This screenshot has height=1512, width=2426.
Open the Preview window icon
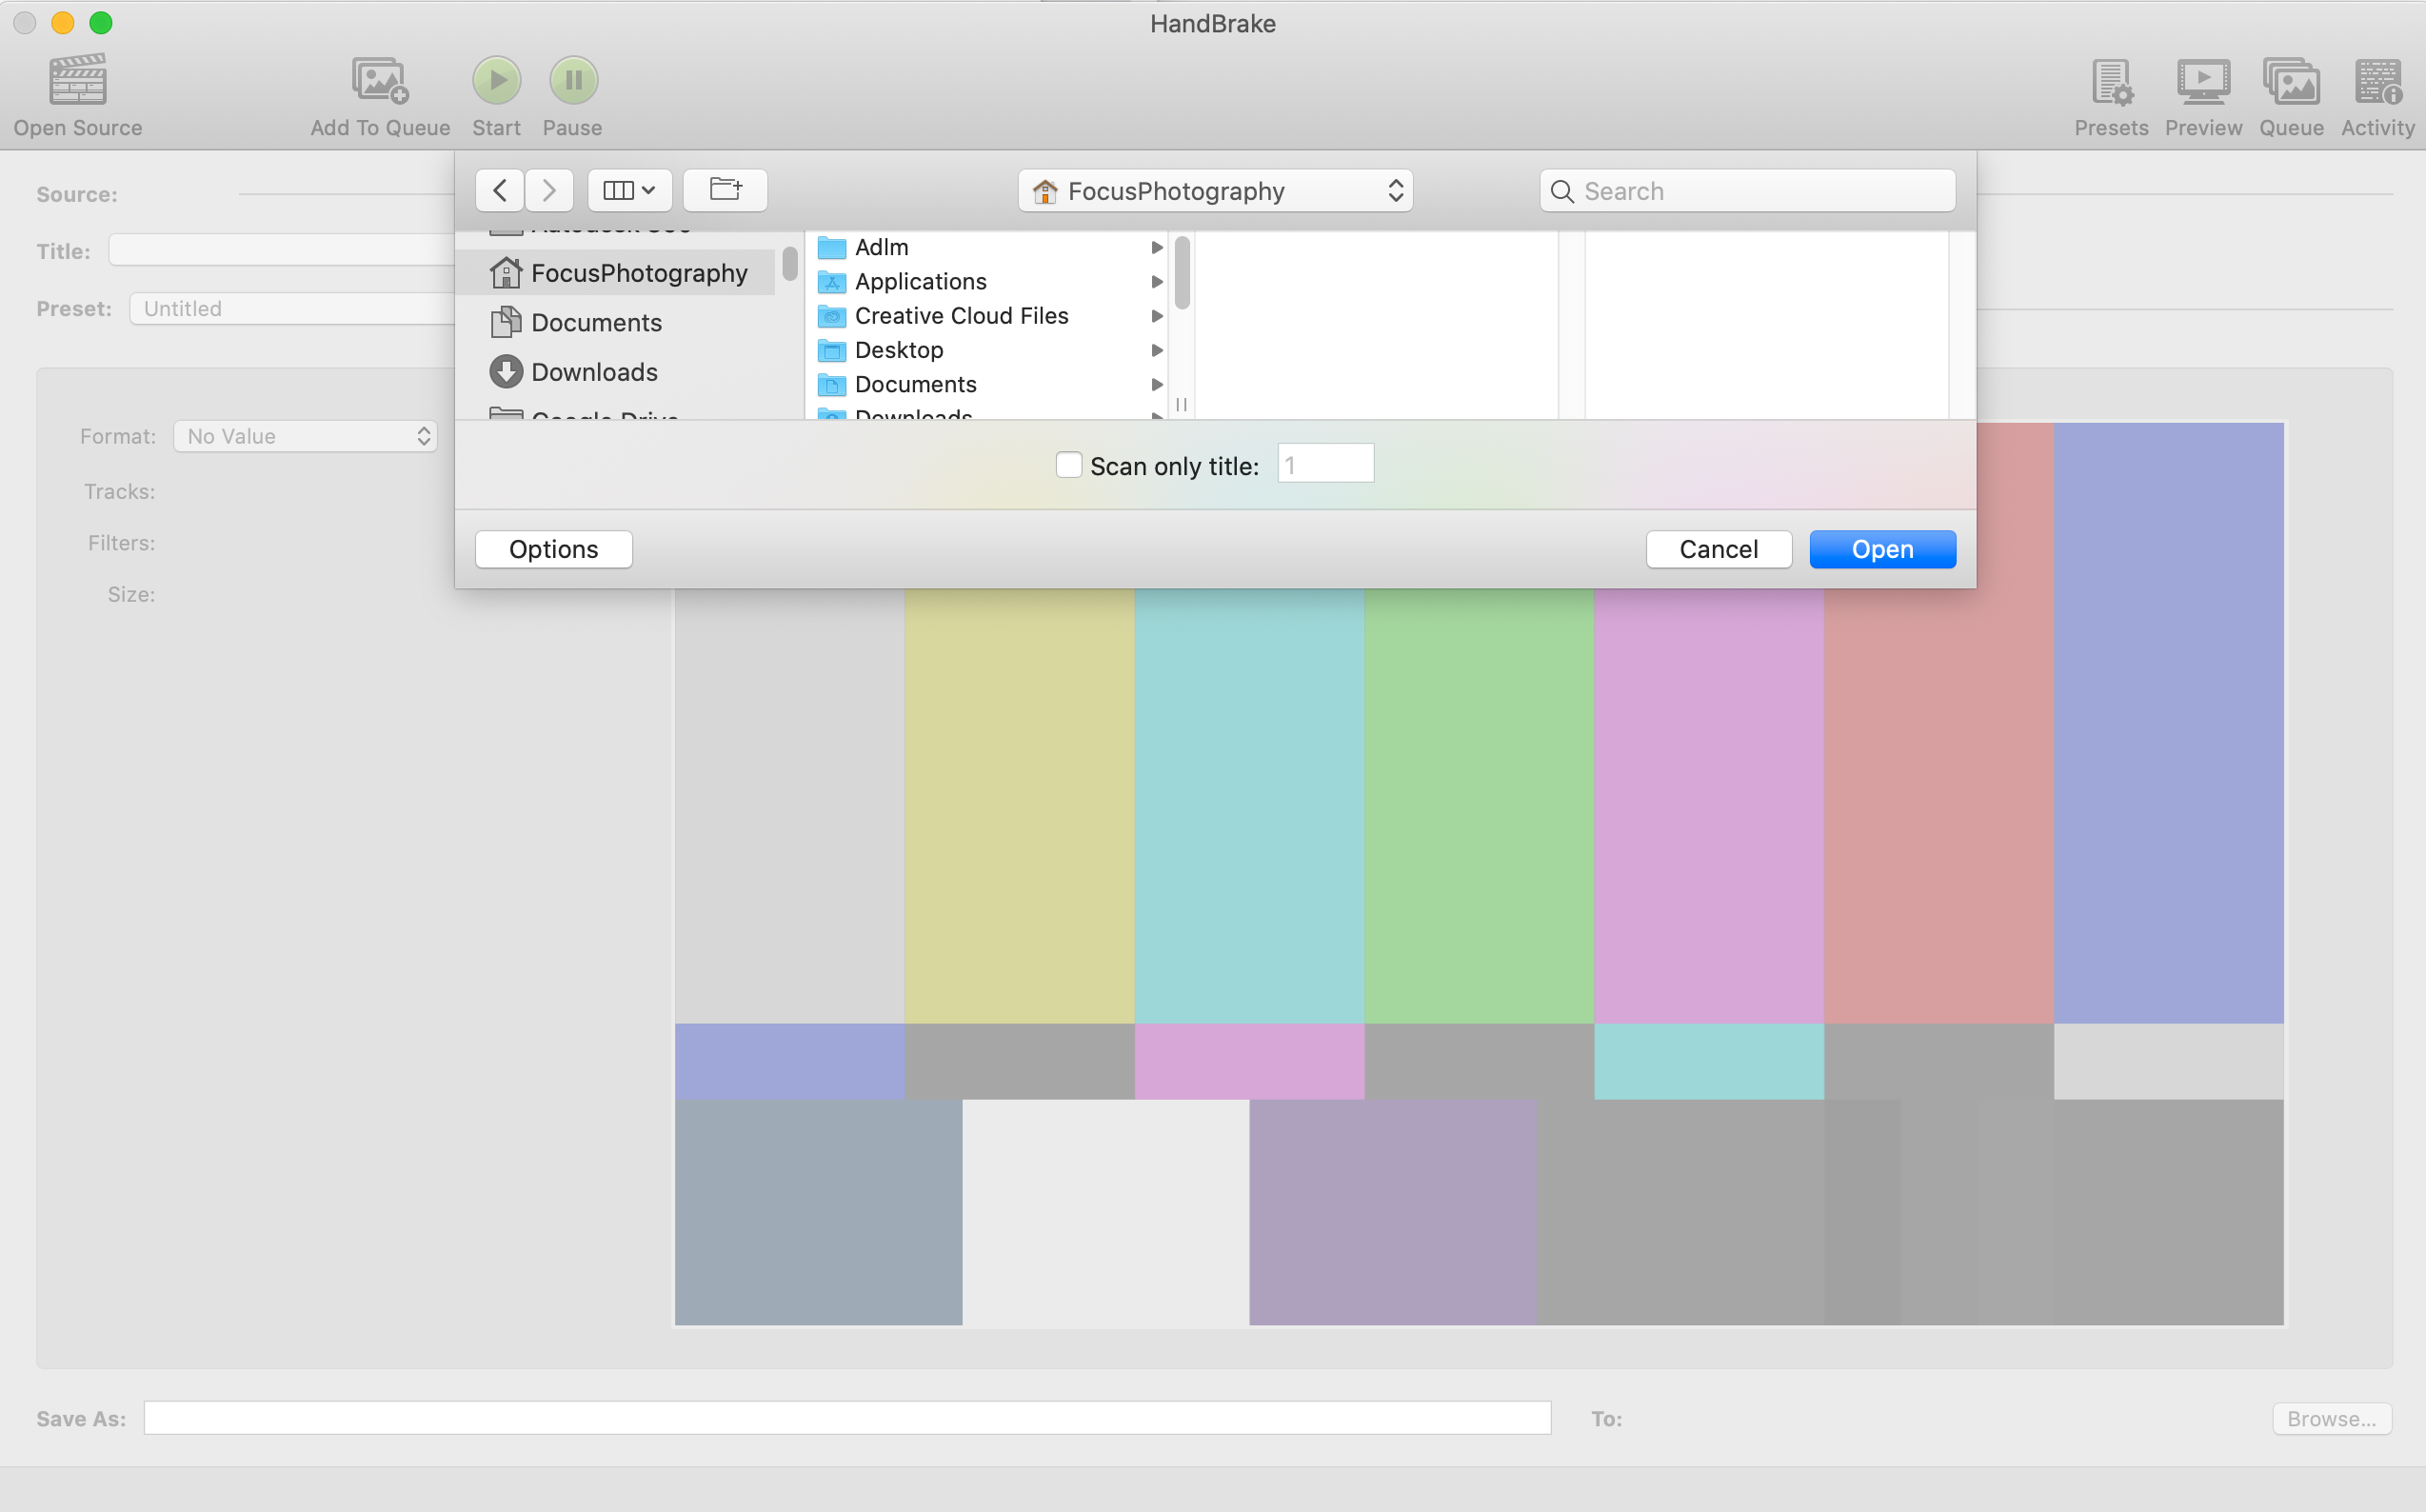[x=2202, y=82]
